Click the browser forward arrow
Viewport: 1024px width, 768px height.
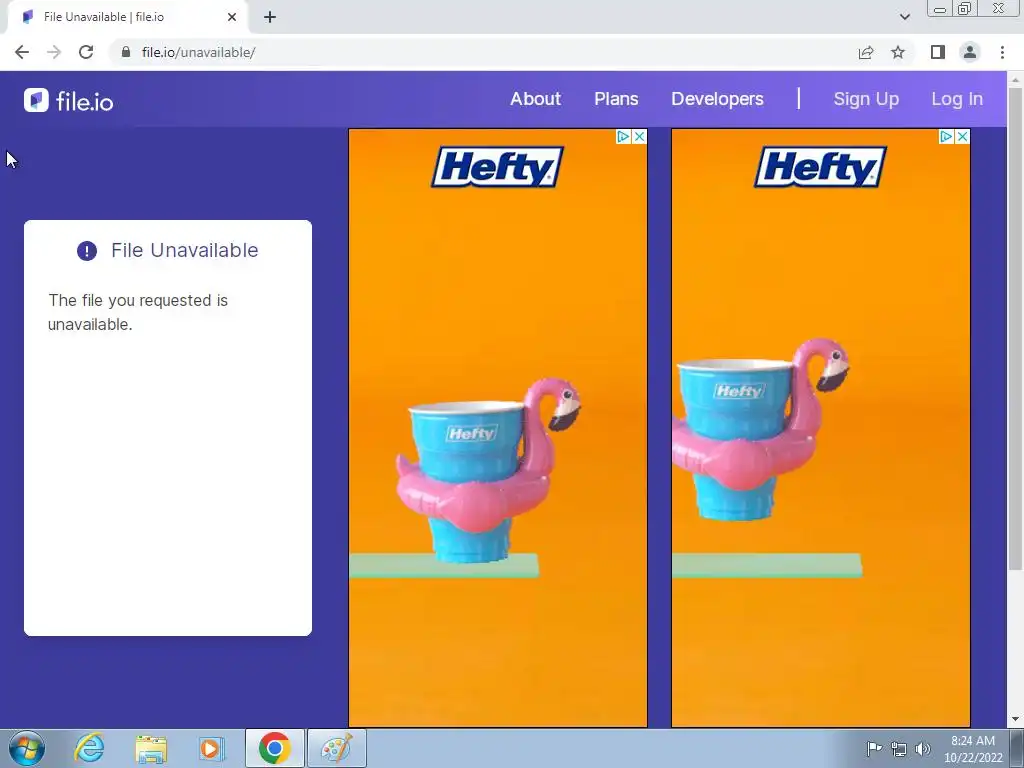[x=54, y=52]
